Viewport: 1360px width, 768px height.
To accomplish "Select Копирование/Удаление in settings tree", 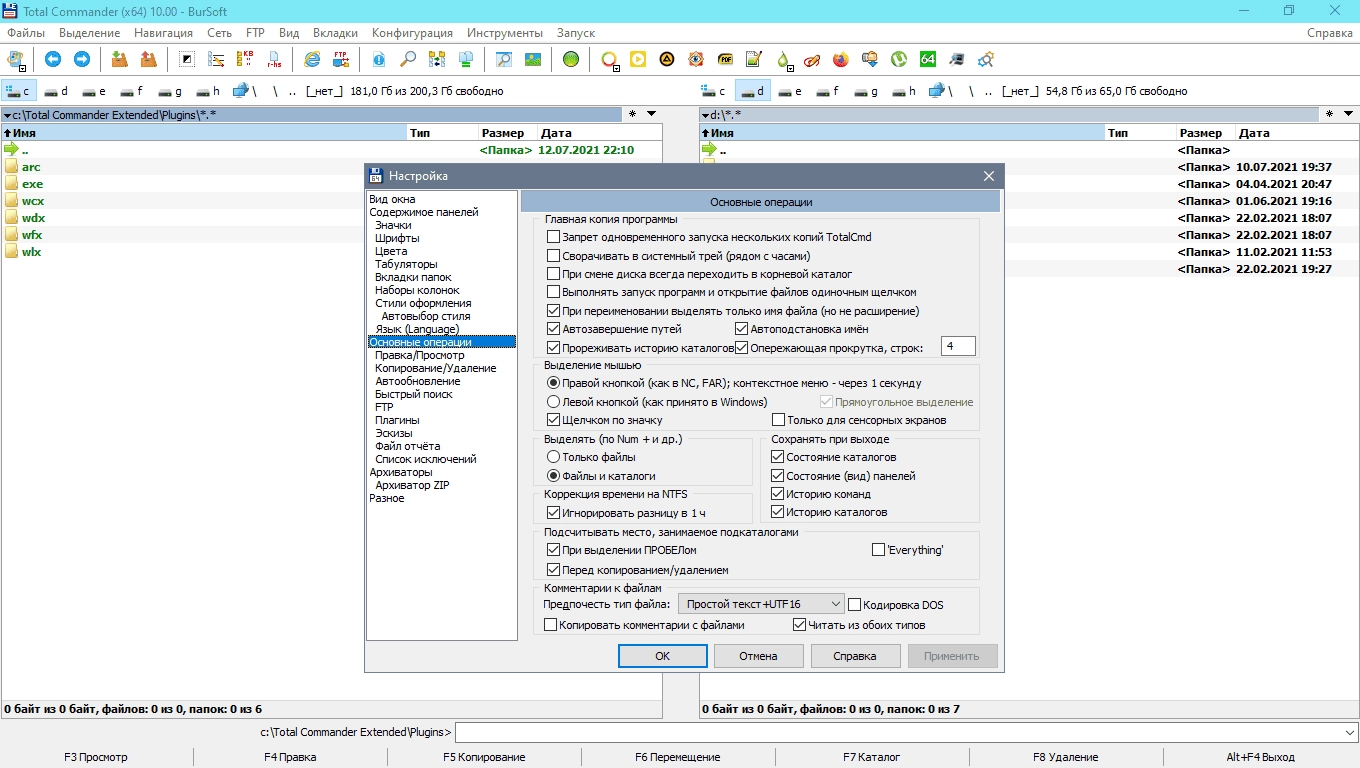I will (435, 368).
